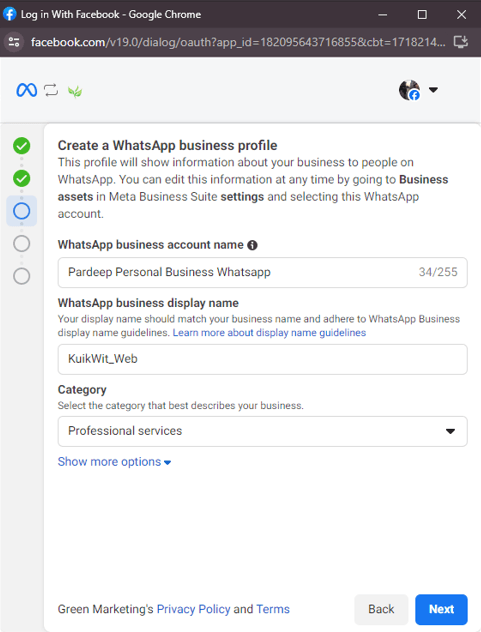Image resolution: width=481 pixels, height=632 pixels.
Task: Edit the WhatsApp business account name field
Action: 262,272
